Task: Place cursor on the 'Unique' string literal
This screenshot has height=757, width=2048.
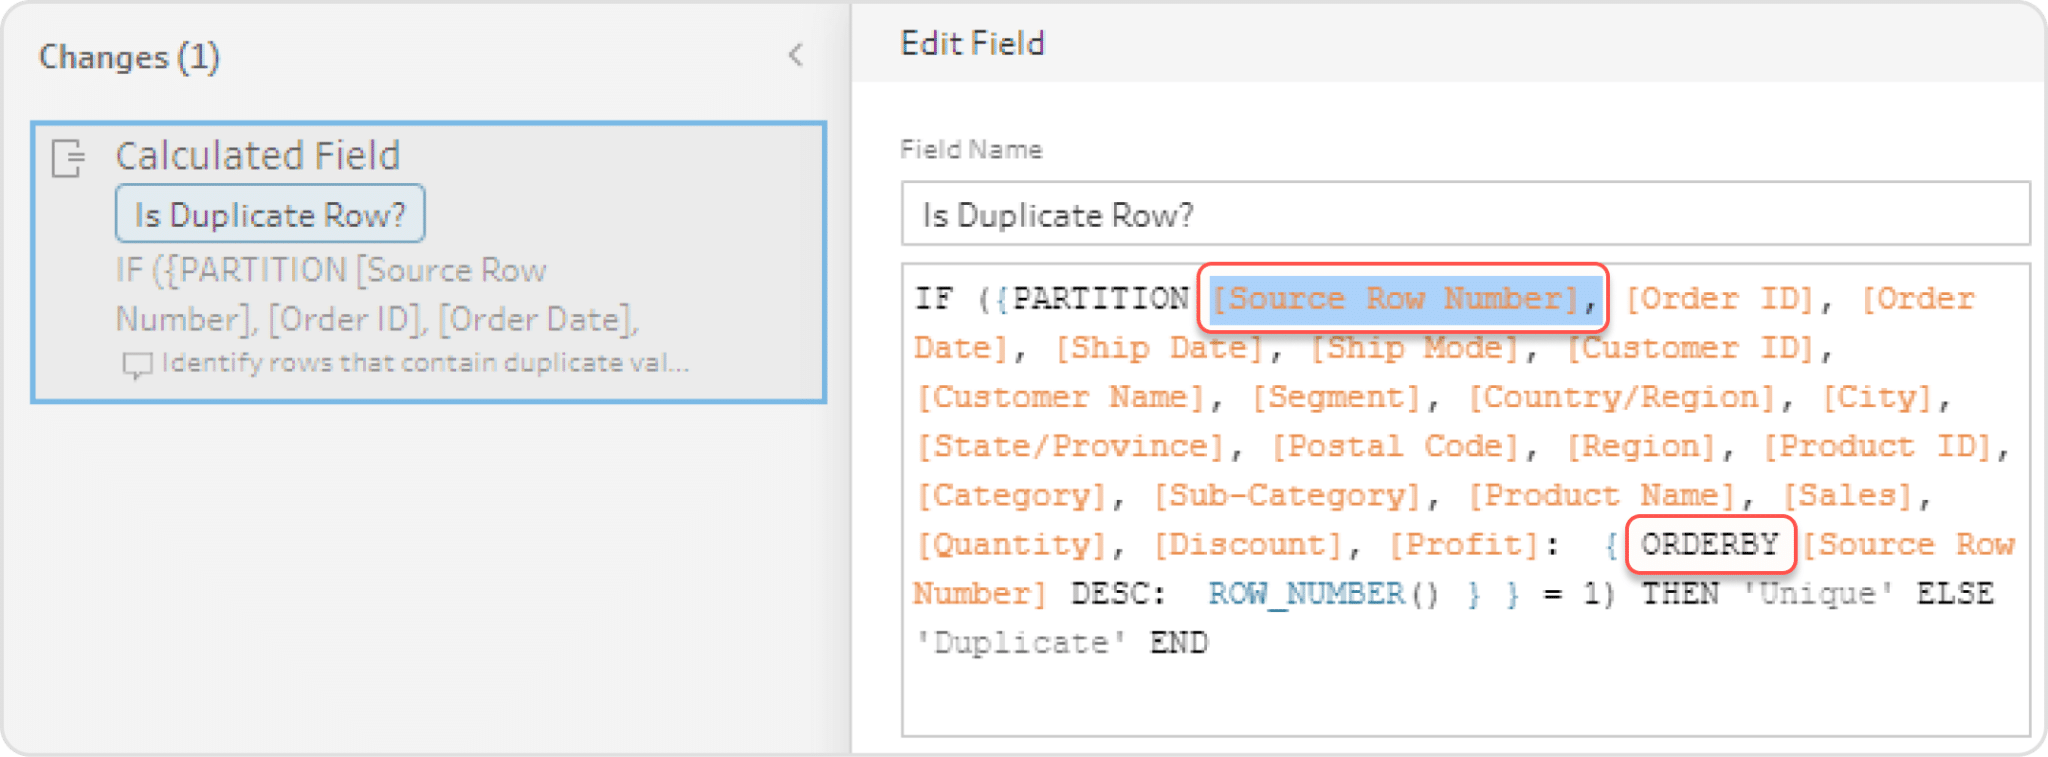Action: tap(1817, 594)
